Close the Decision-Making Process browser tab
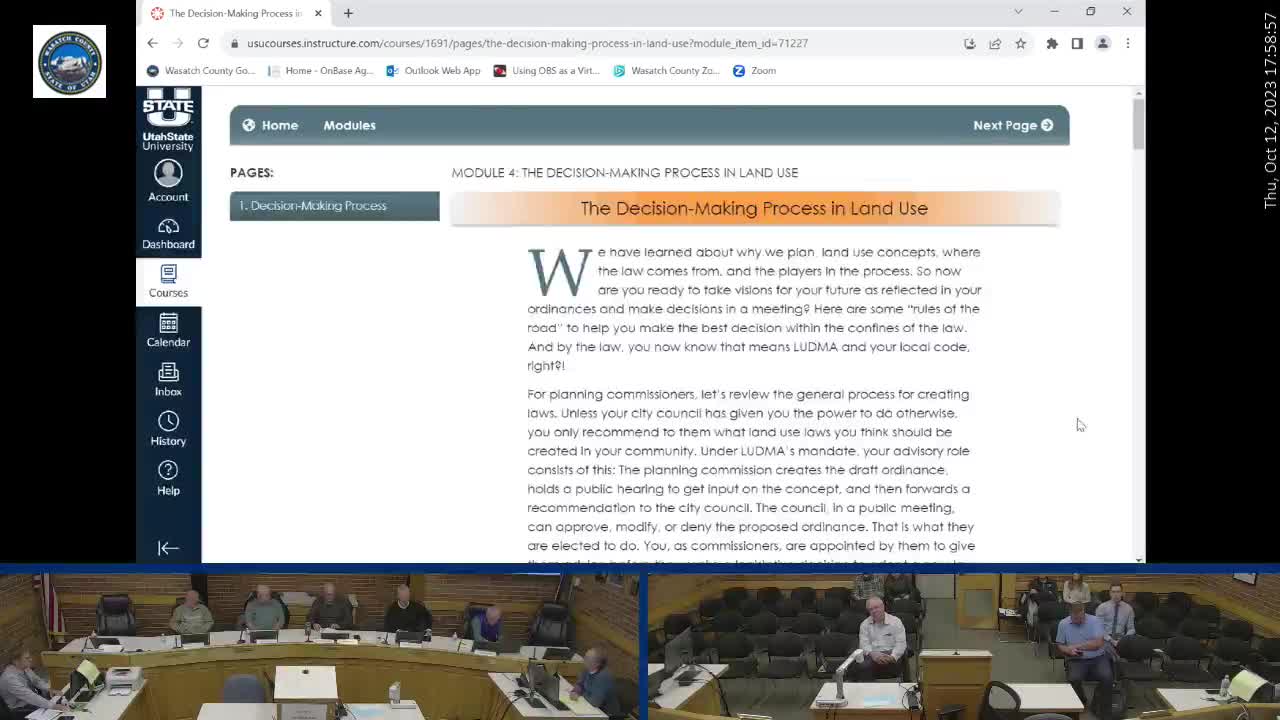Screen dimensions: 1280x720 coord(318,13)
